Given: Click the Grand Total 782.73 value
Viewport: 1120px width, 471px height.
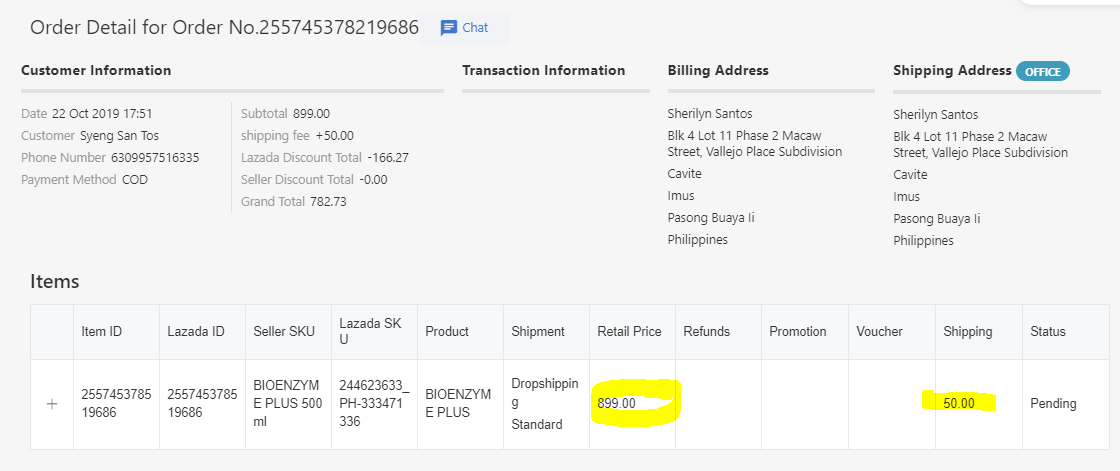Looking at the screenshot, I should [x=329, y=202].
